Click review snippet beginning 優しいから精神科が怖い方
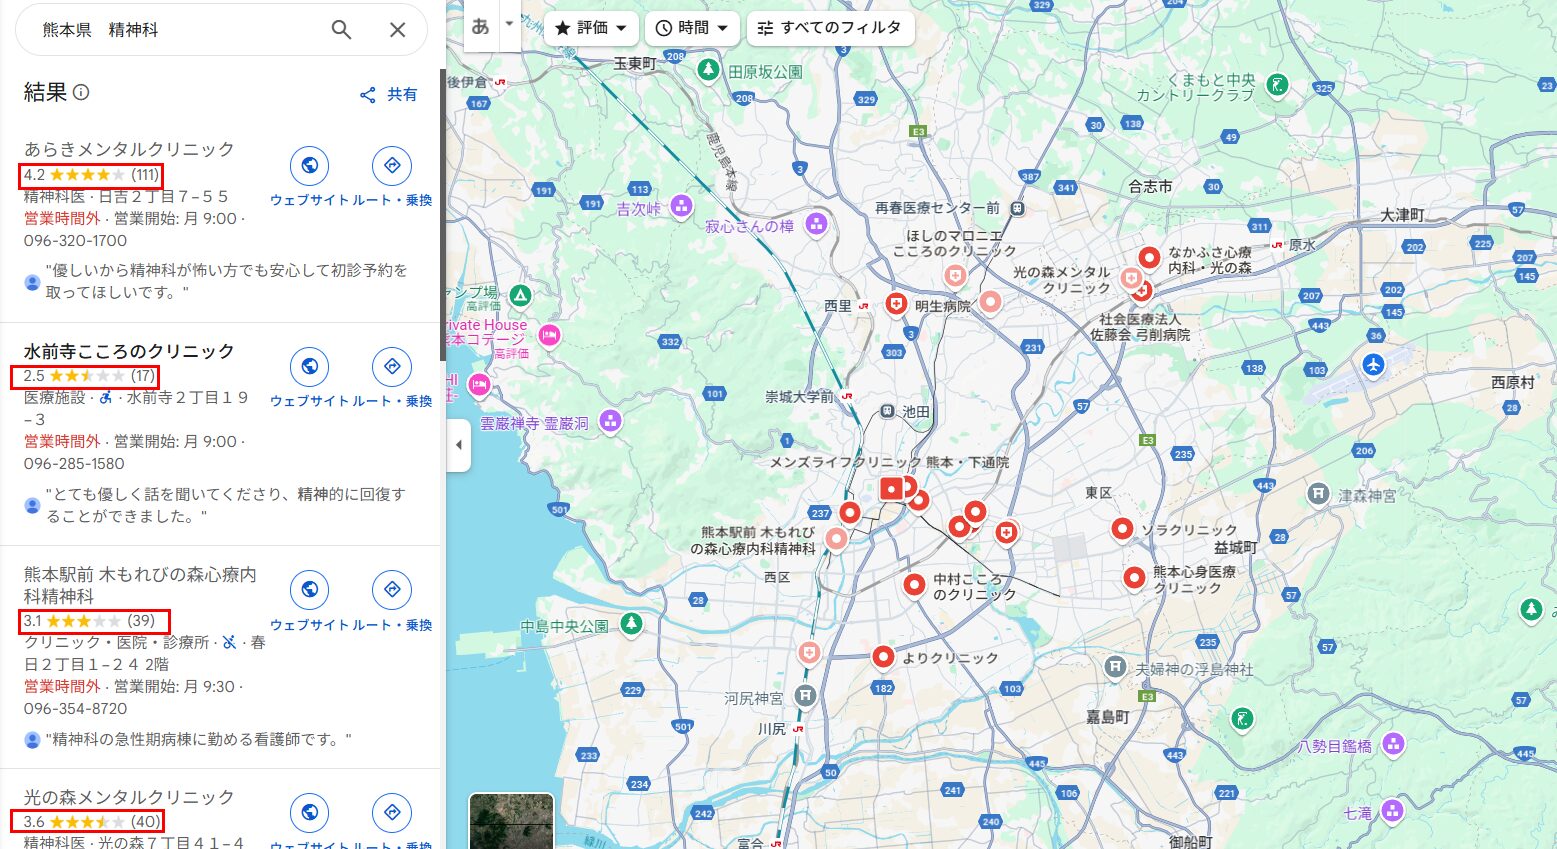The height and width of the screenshot is (849, 1557). pyautogui.click(x=227, y=281)
